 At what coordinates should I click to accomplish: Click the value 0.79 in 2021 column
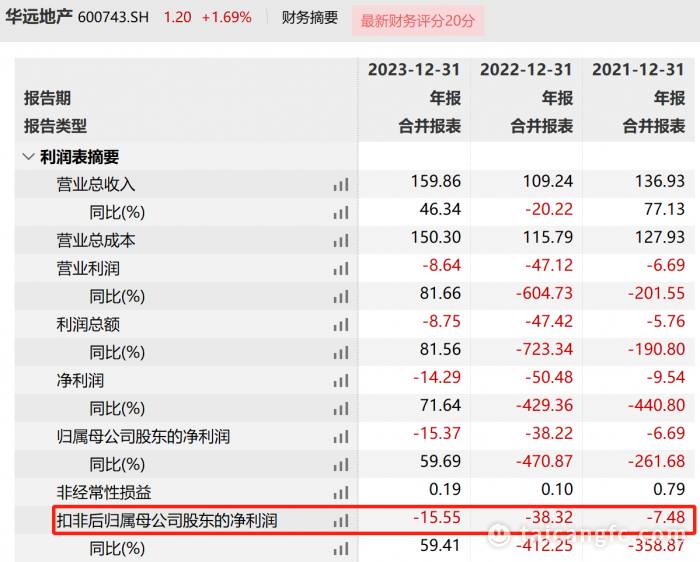669,489
